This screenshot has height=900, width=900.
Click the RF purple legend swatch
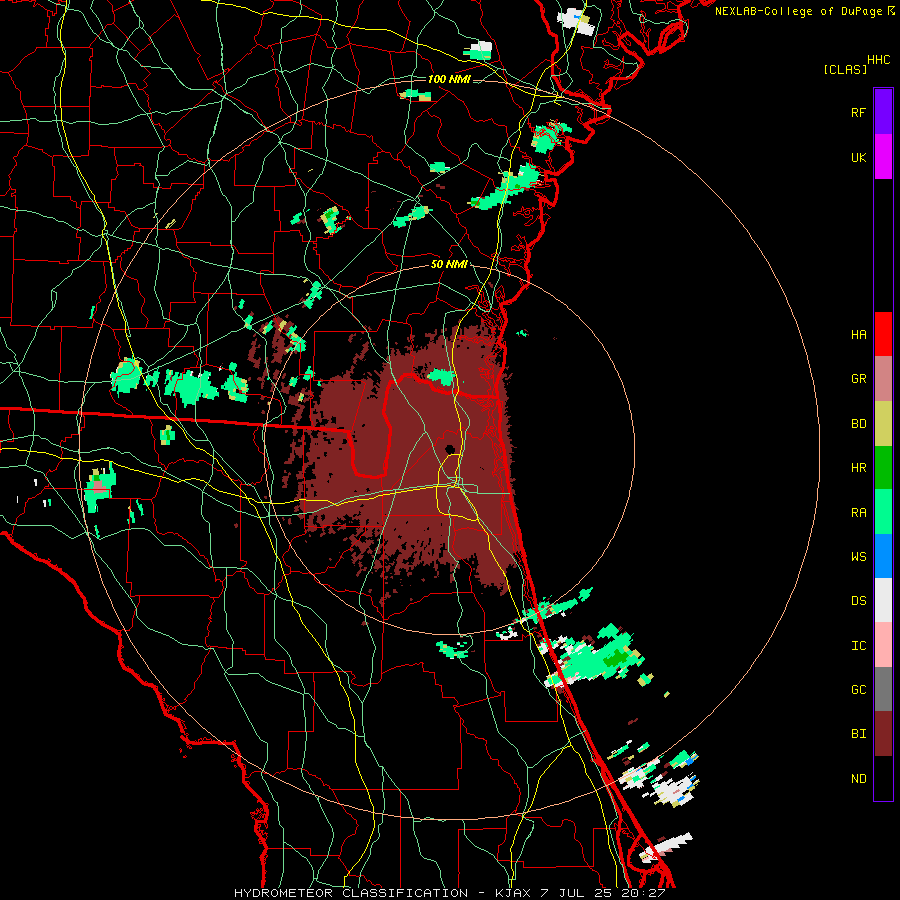click(x=883, y=112)
